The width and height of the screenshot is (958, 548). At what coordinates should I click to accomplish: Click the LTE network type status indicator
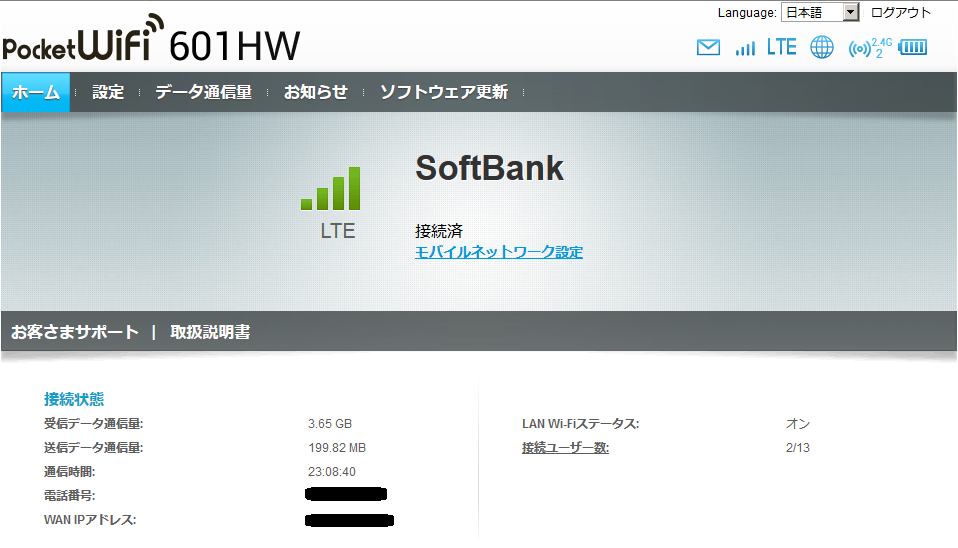coord(781,47)
